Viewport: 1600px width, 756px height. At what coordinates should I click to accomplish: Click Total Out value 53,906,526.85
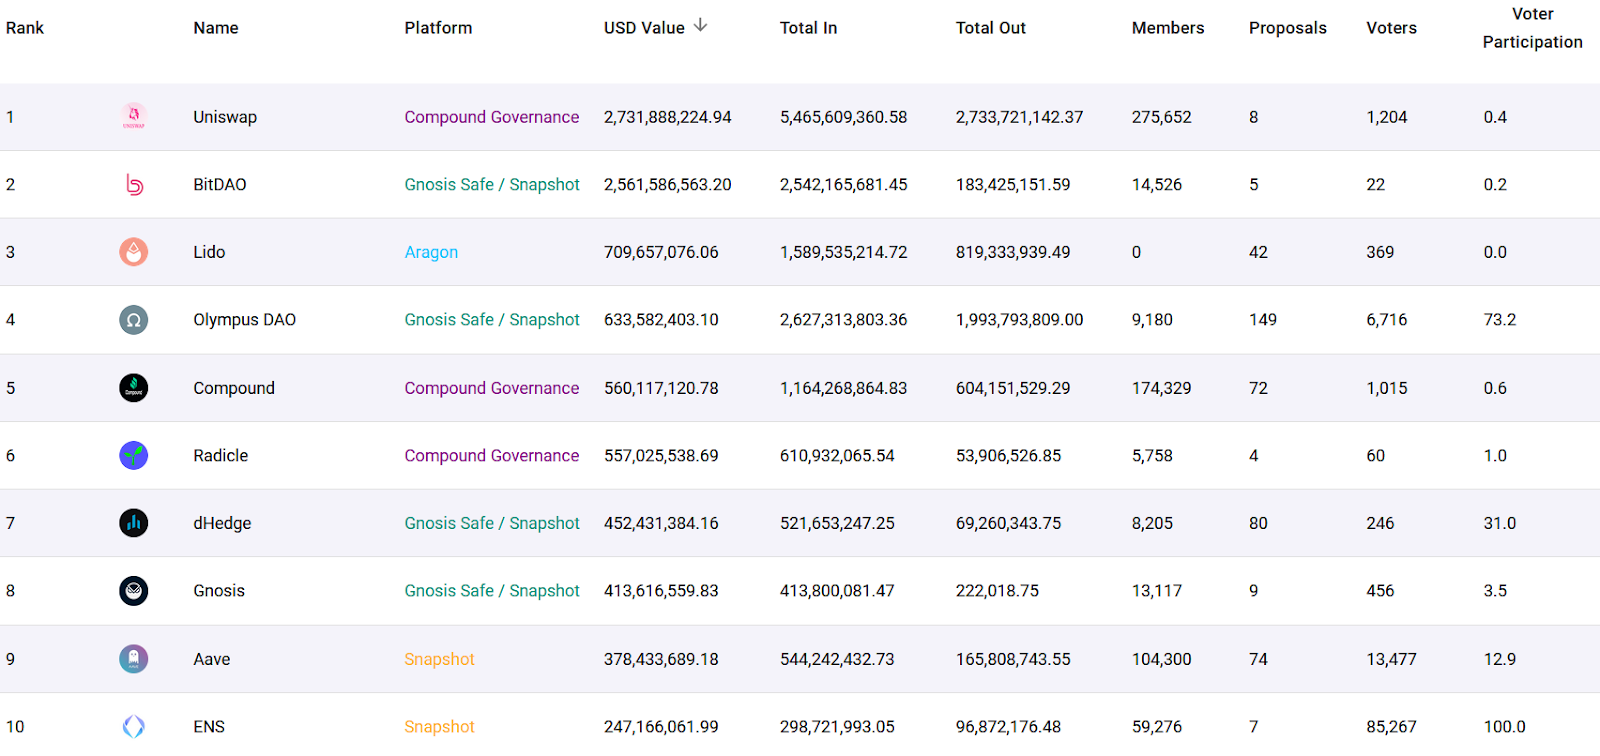(x=1008, y=455)
